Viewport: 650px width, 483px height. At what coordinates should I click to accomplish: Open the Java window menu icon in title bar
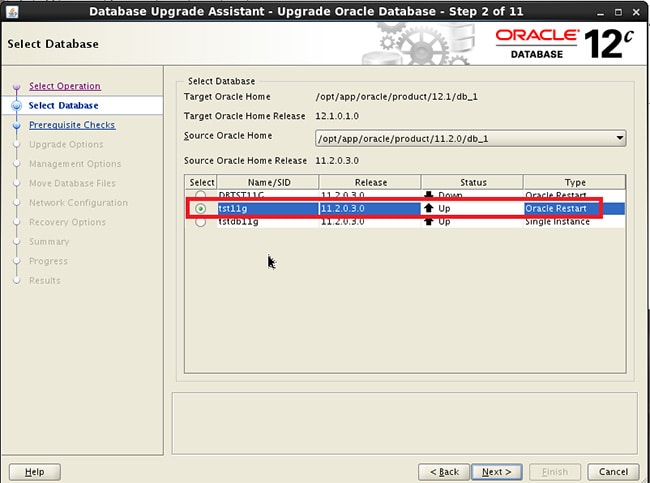(12, 12)
